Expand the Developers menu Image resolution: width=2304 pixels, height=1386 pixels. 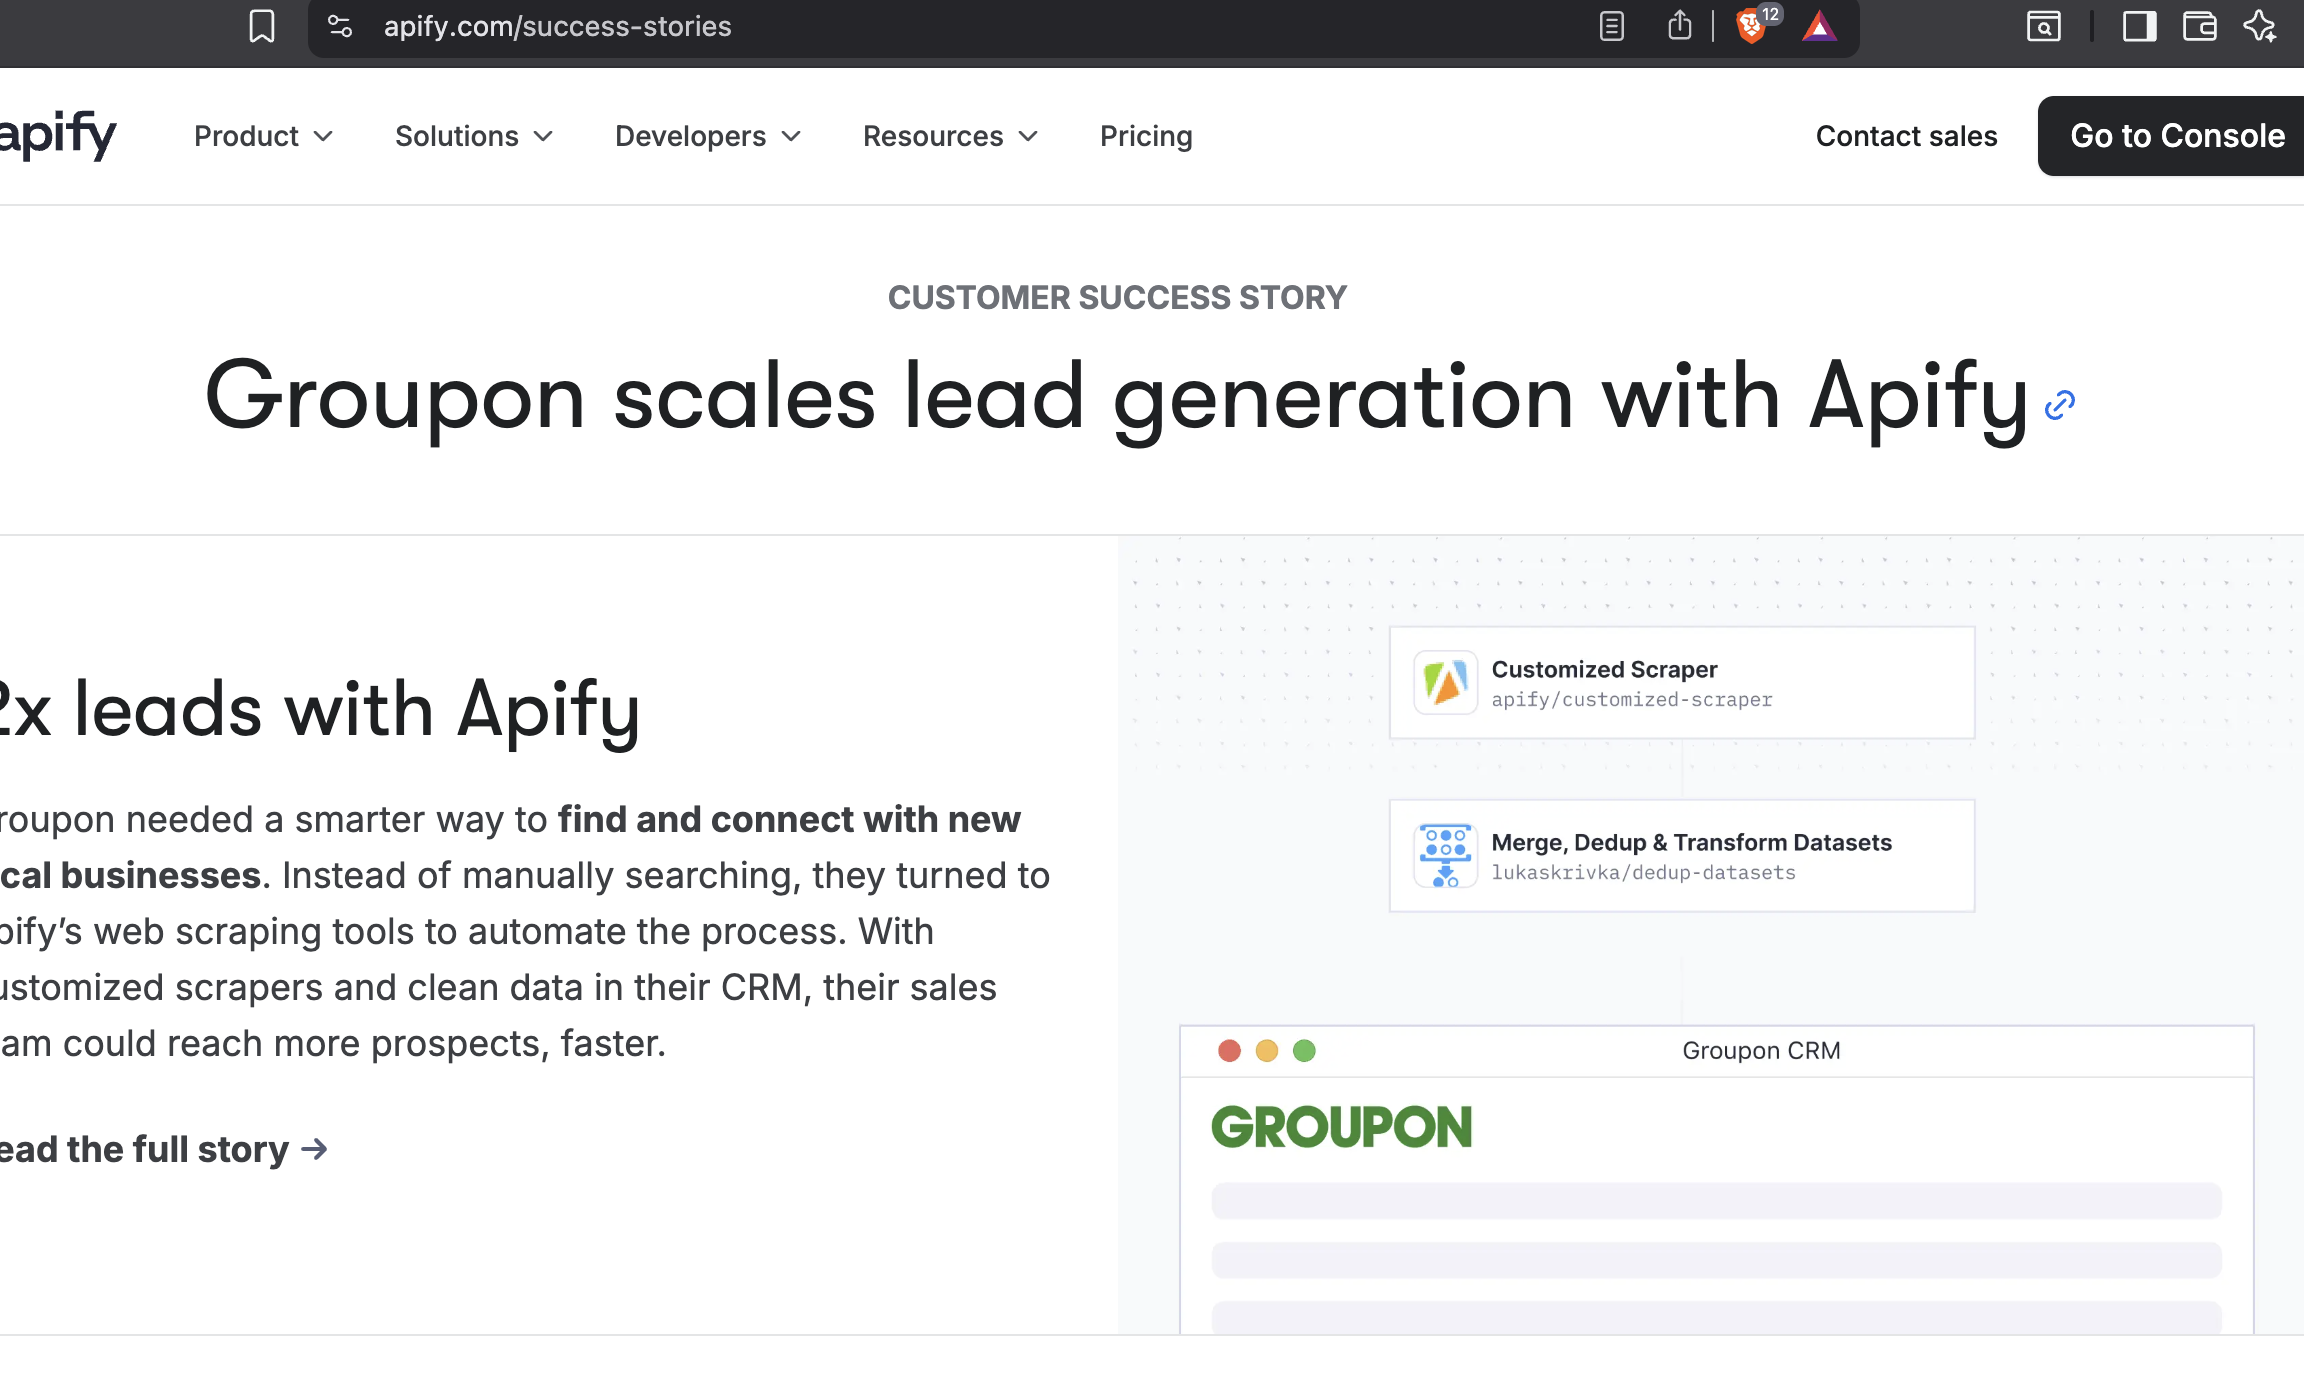[x=708, y=136]
